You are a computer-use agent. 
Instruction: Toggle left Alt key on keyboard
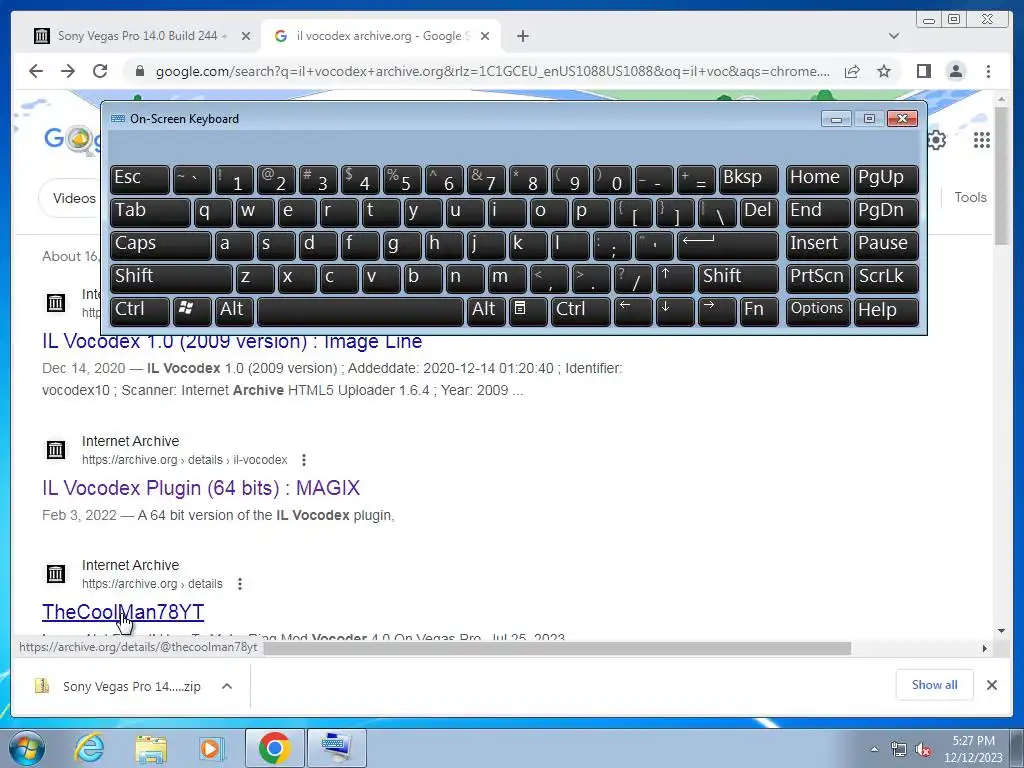[234, 310]
